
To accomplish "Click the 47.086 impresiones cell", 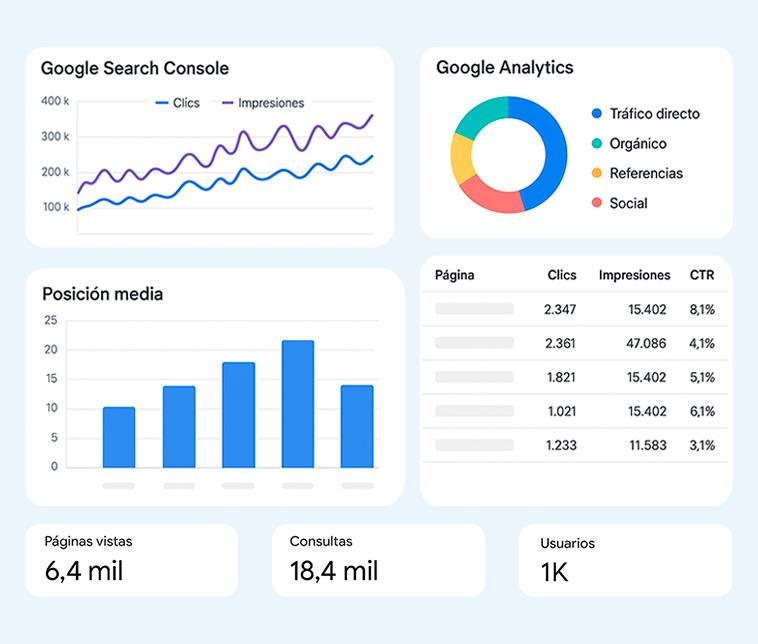I will (x=646, y=343).
